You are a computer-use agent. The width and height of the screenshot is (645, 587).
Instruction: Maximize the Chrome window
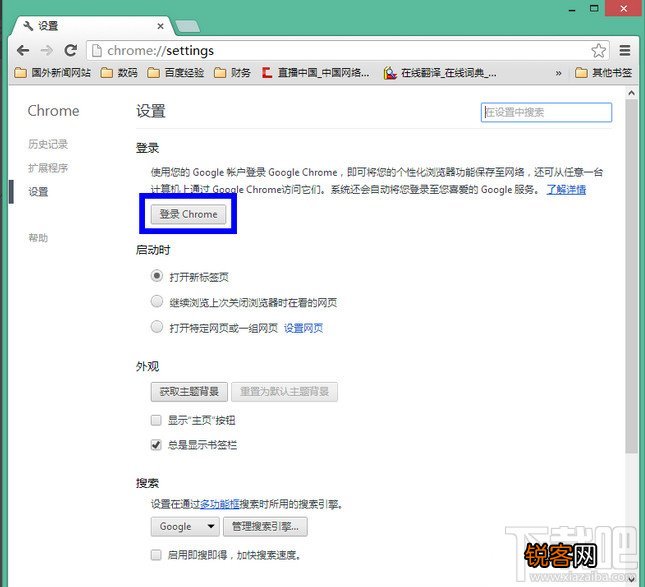(594, 8)
